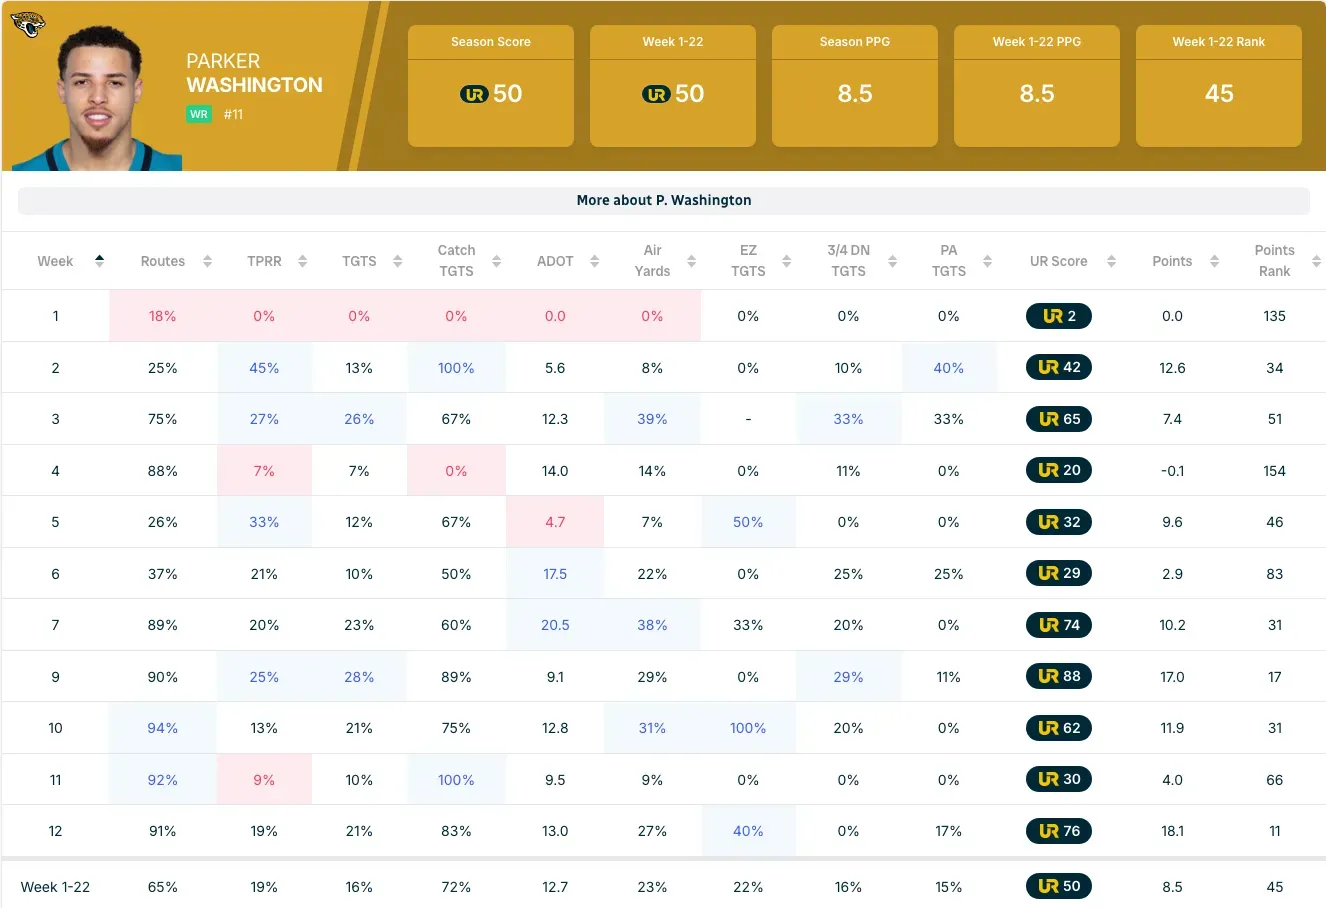
Task: Sort by Routes column arrows
Action: click(207, 261)
